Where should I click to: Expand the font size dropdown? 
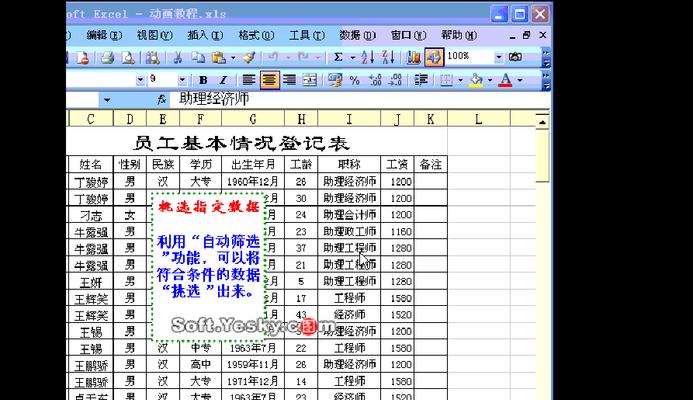pos(183,79)
